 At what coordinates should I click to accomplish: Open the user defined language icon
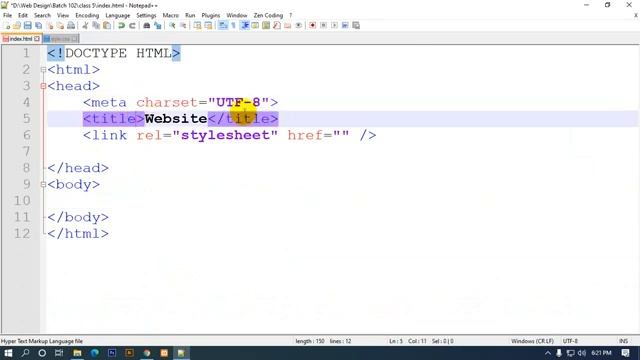pyautogui.click(x=255, y=25)
